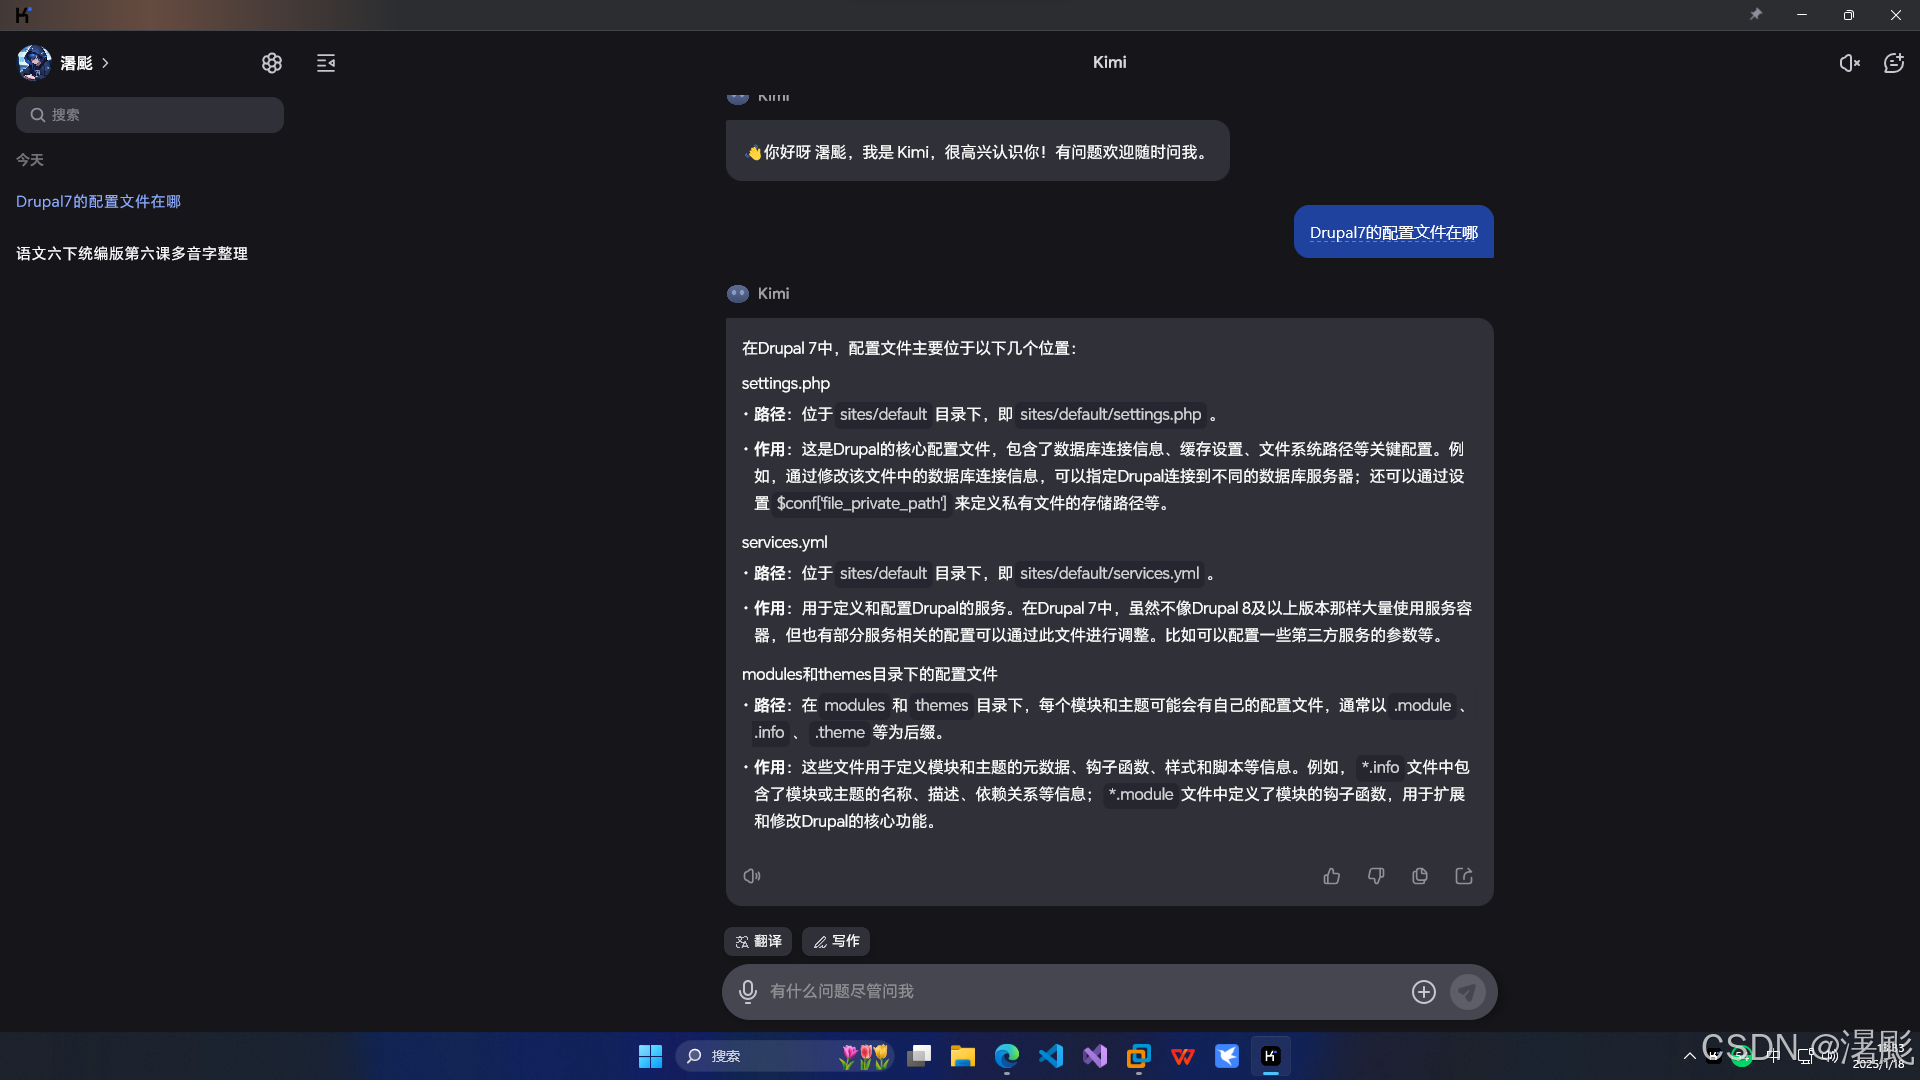Screen dimensions: 1920x1080
Task: Dislike the response with thumbs down
Action: 1376,876
